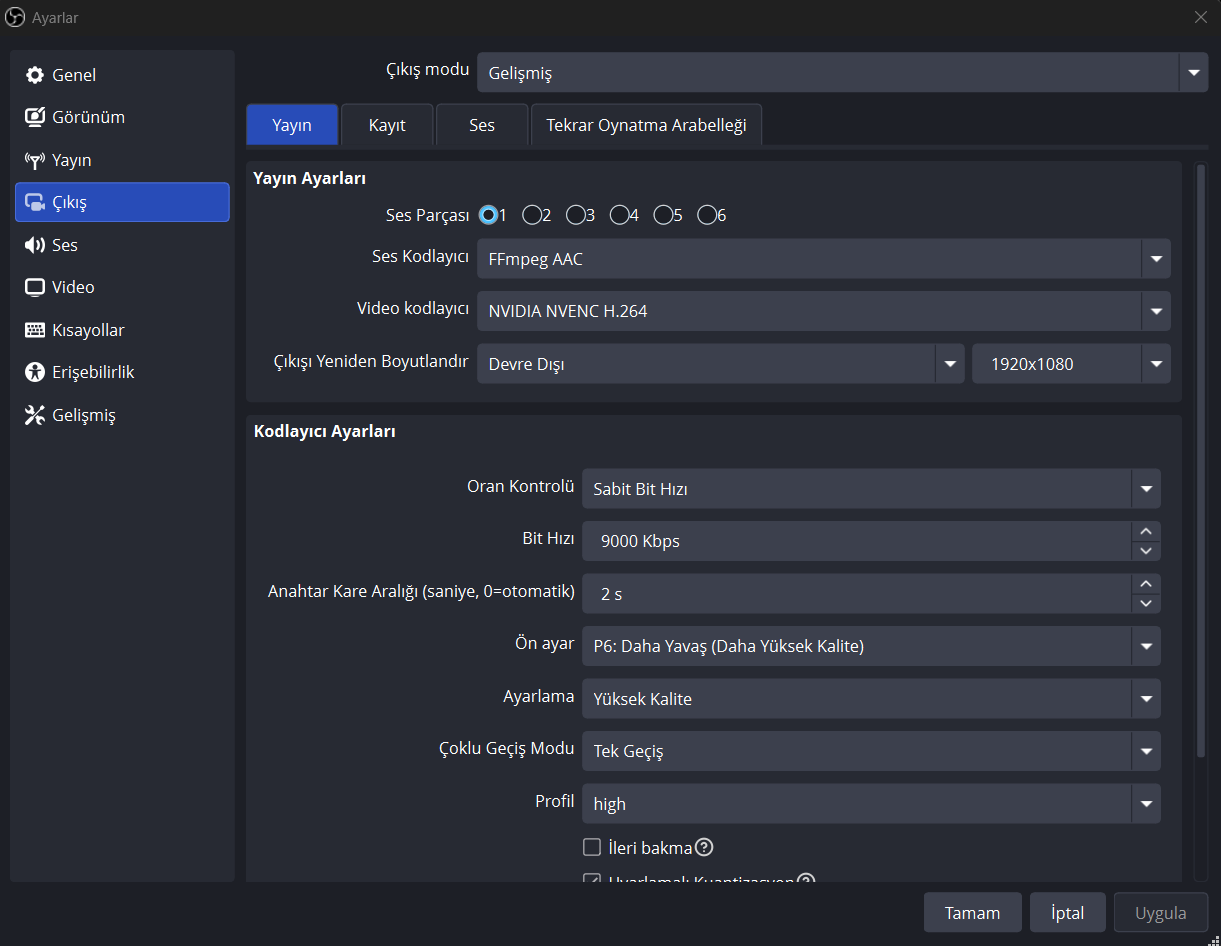
Task: Open Erişebilirlik settings category
Action: click(122, 372)
